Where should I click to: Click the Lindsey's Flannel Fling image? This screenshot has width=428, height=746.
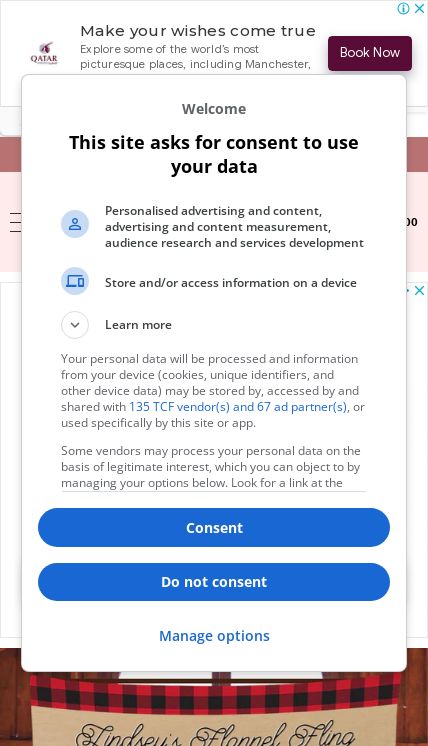click(214, 708)
